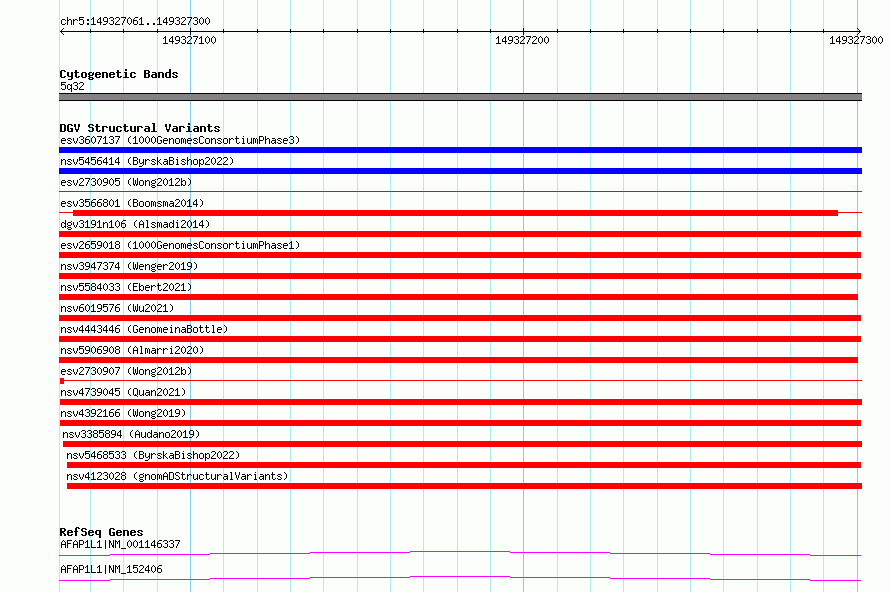
Task: Select the nsv4443446 (GenomeinaBottle) label
Action: tap(144, 329)
